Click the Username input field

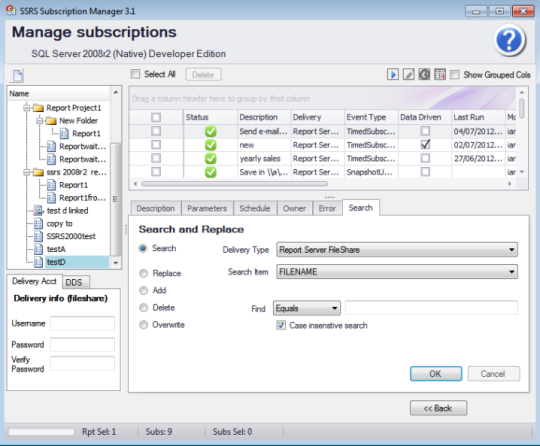(82, 323)
